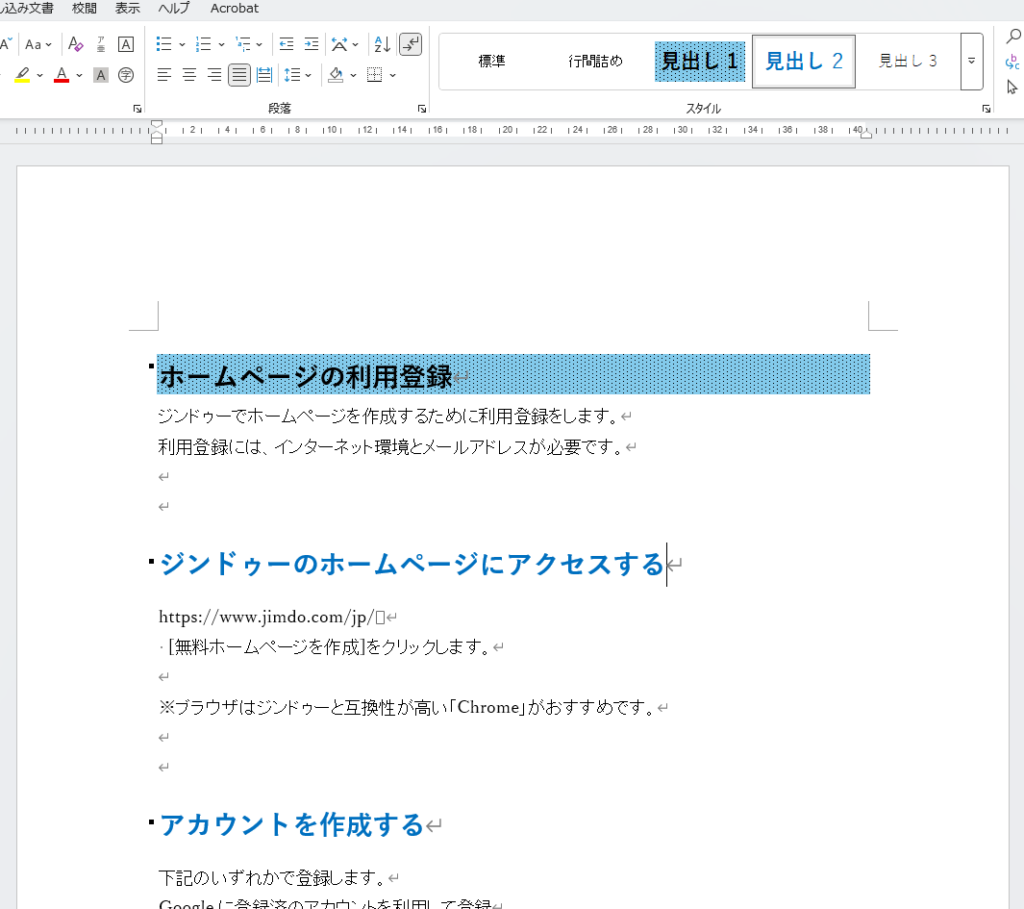
Task: Toggle character shading button
Action: (x=101, y=75)
